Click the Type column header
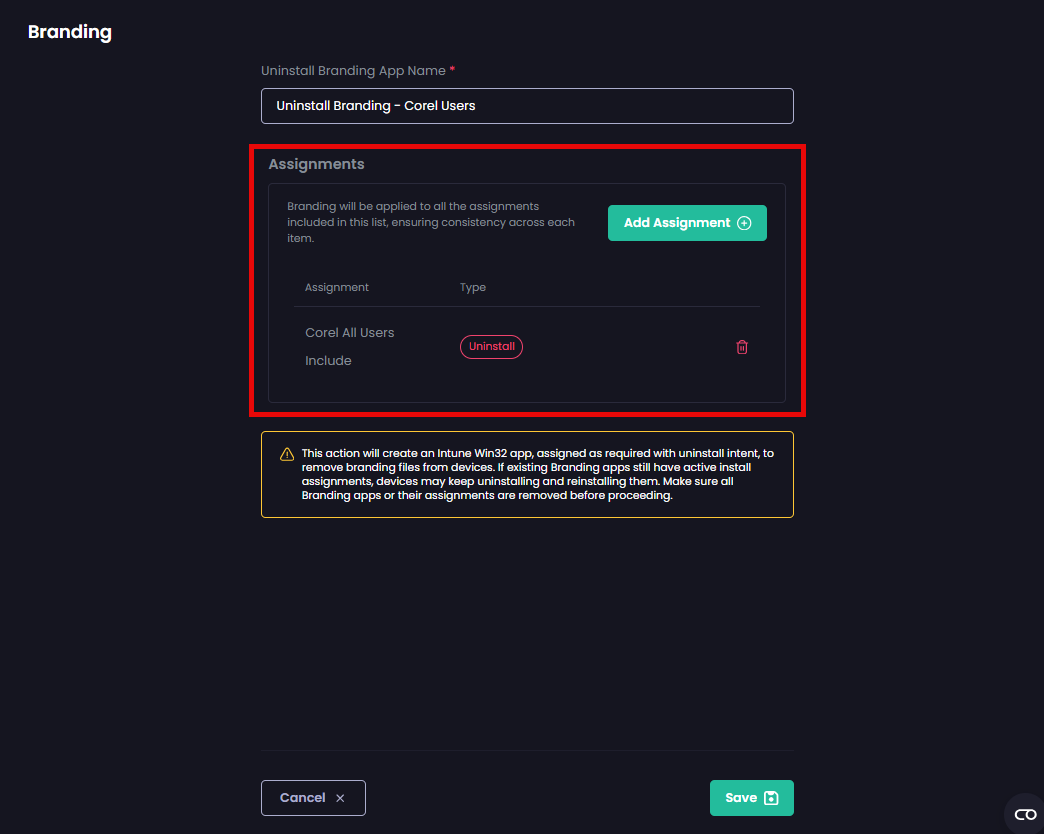This screenshot has height=834, width=1044. [x=473, y=287]
